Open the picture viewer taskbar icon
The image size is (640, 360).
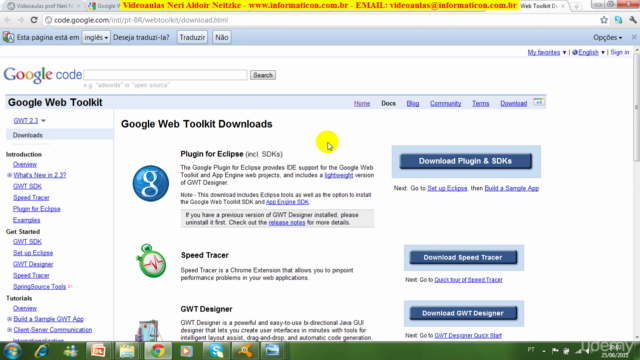pos(273,351)
